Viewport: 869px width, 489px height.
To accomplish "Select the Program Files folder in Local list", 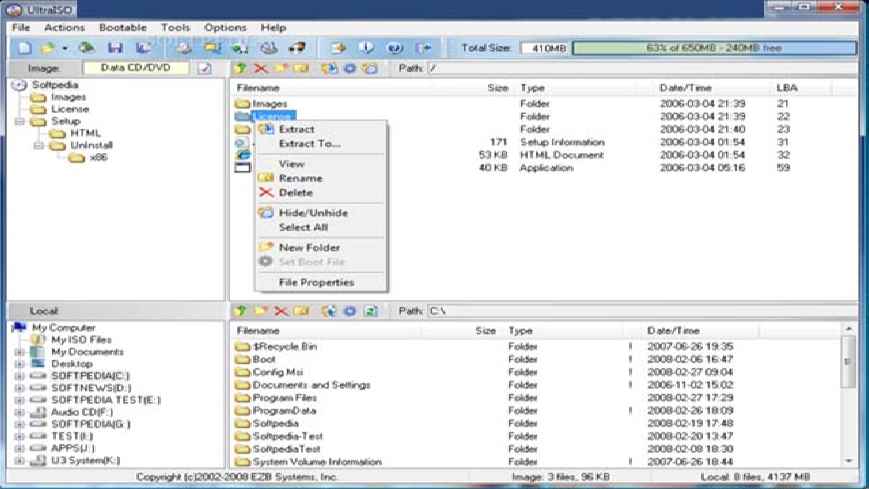I will click(284, 397).
